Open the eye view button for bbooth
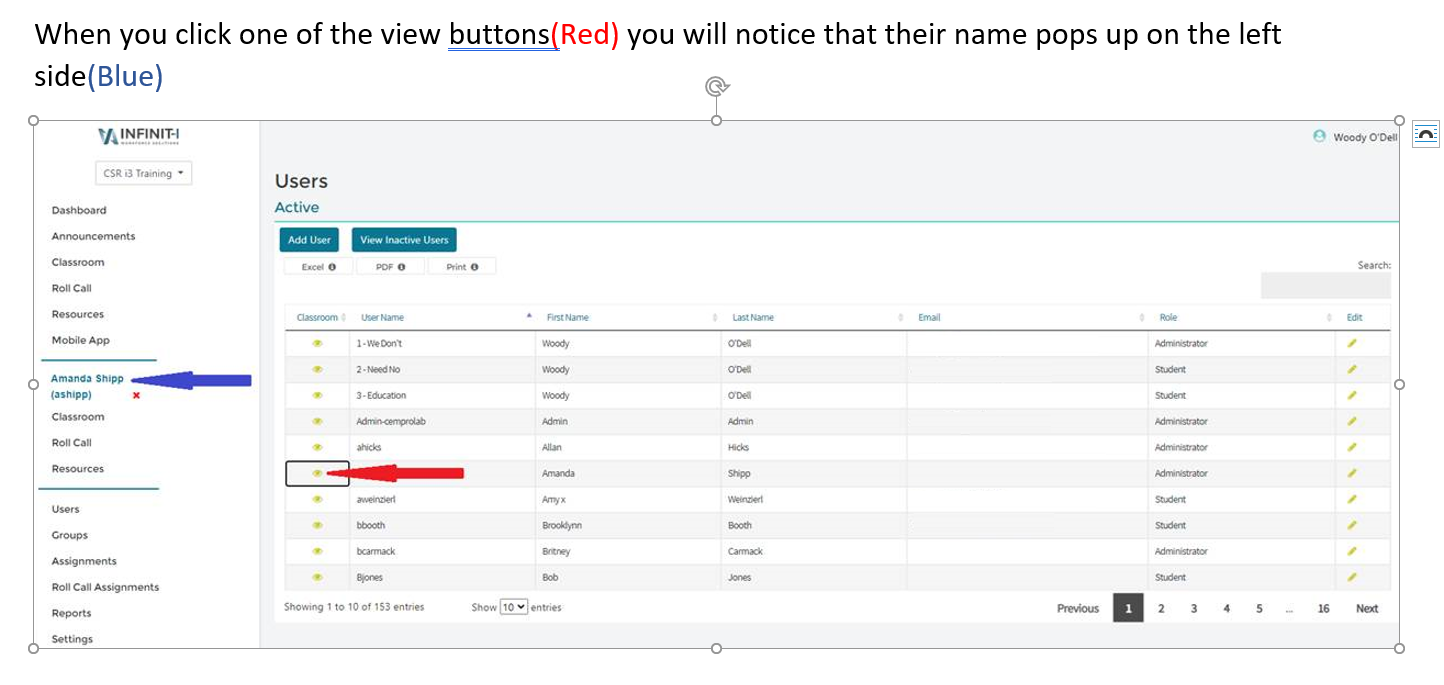The image size is (1444, 685). 317,525
